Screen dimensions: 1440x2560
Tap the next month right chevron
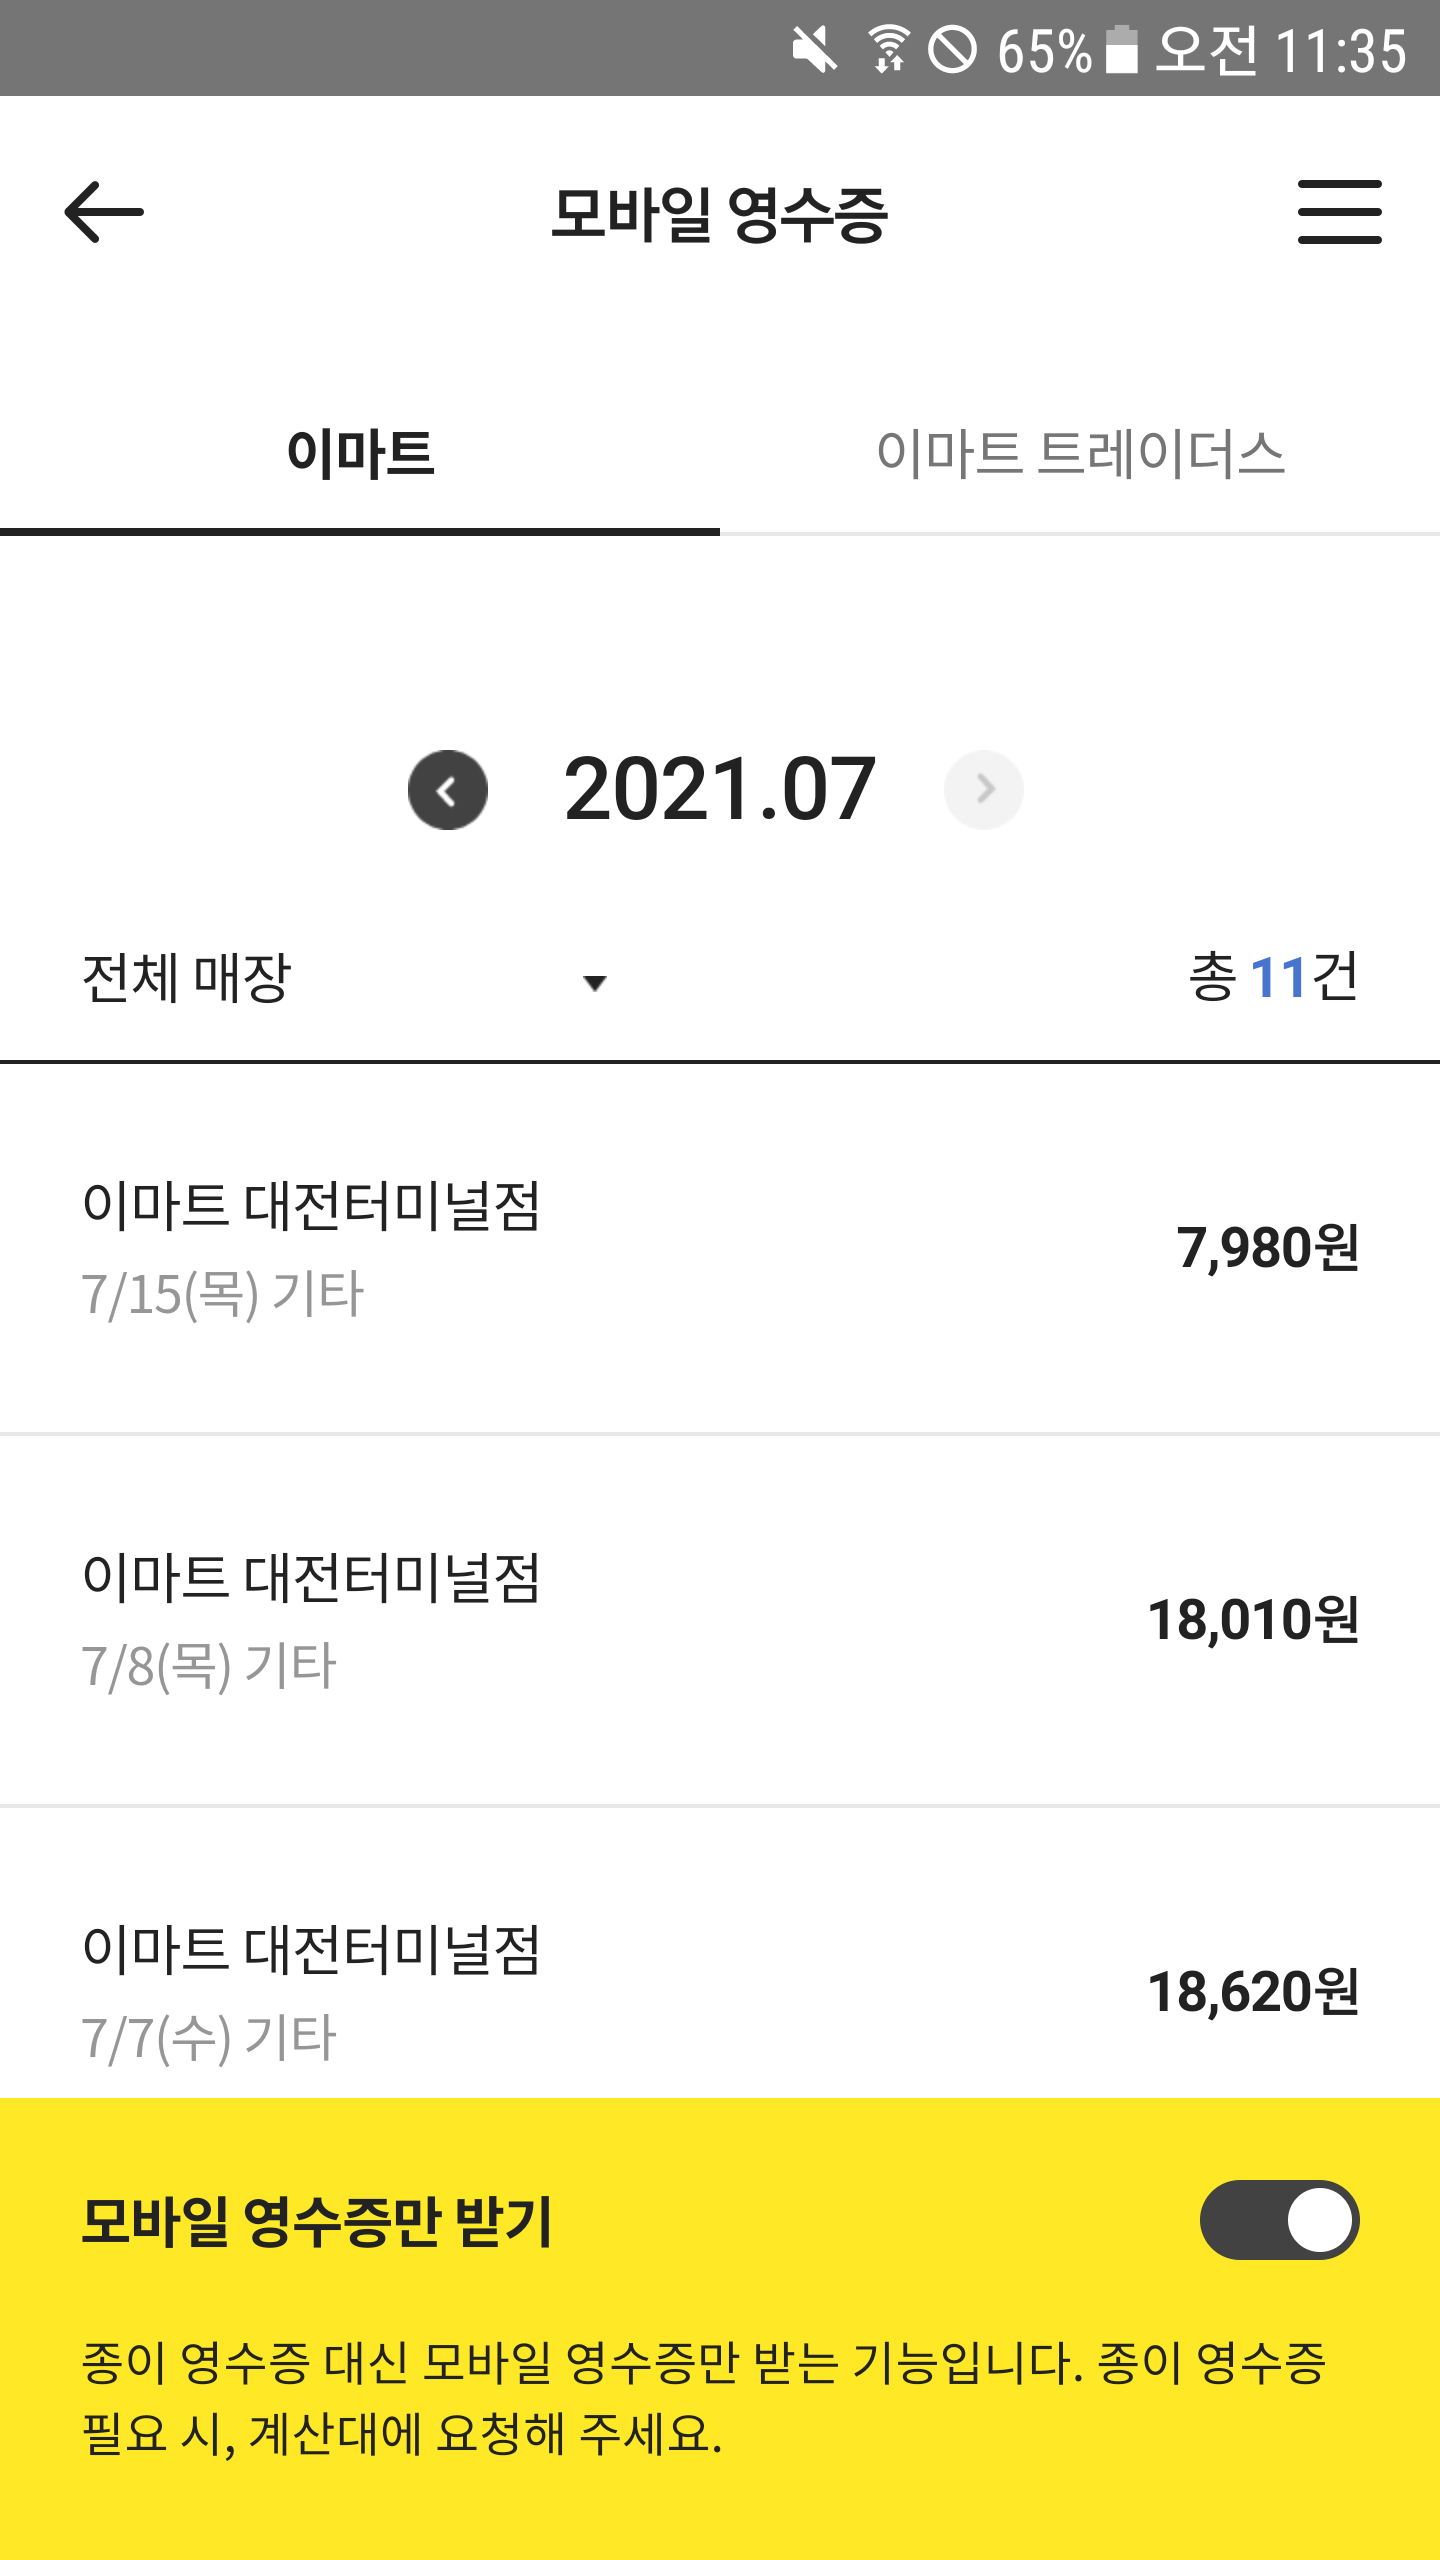(984, 790)
